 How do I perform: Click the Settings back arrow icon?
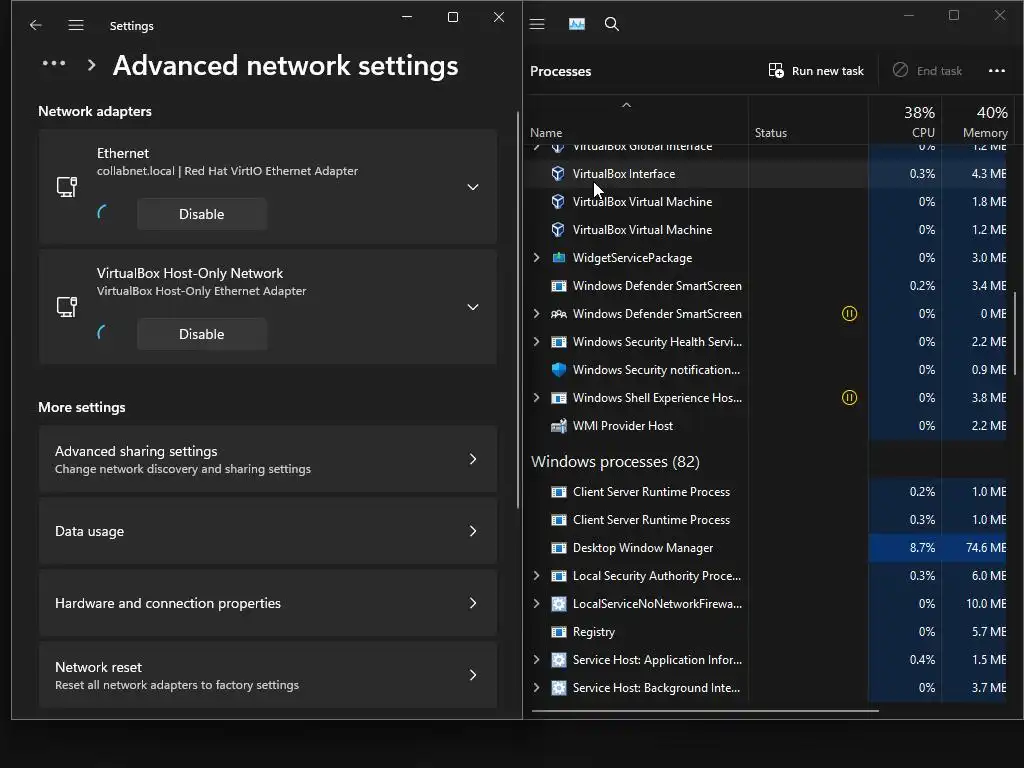pyautogui.click(x=36, y=25)
